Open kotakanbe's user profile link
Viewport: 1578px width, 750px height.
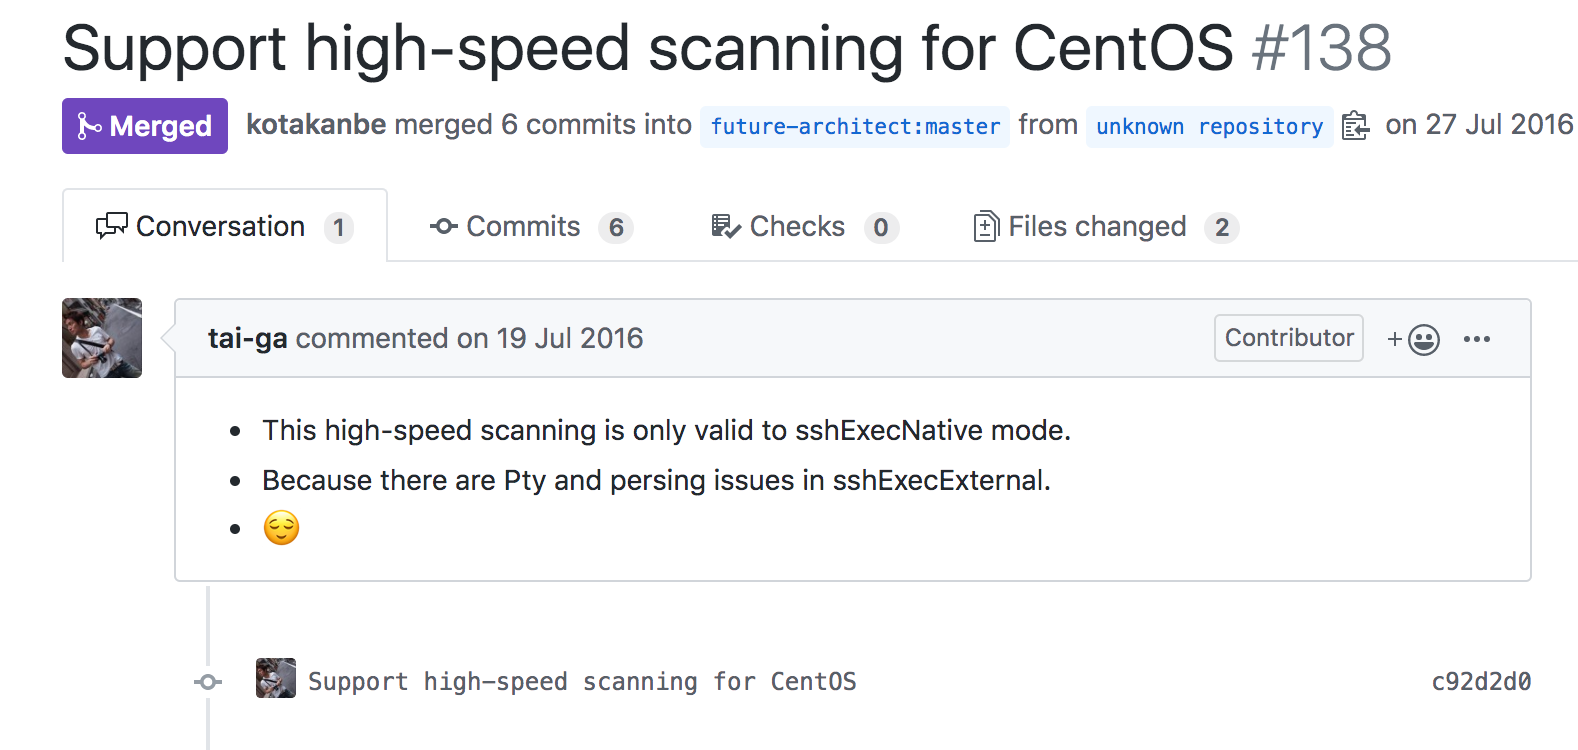pyautogui.click(x=316, y=125)
